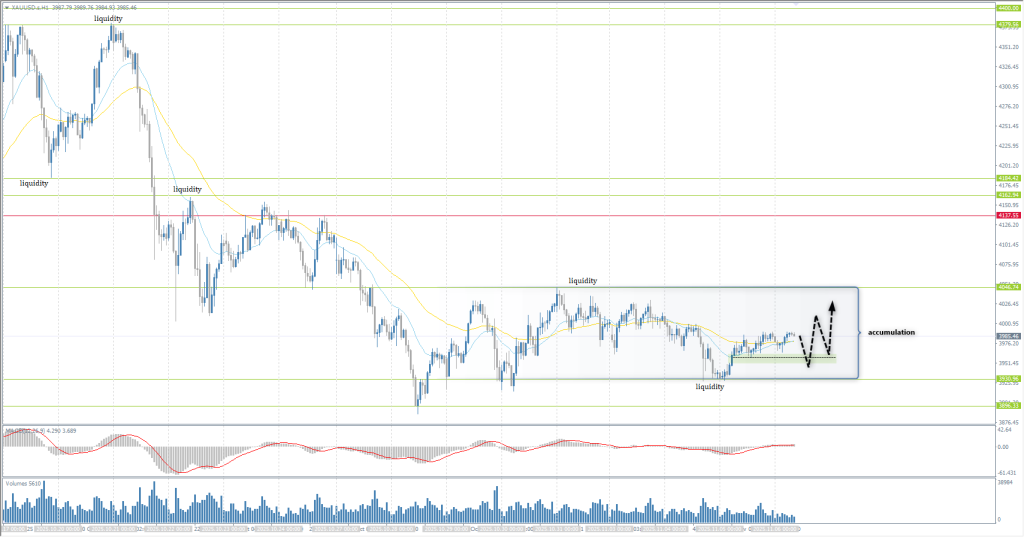
Task: Click the 4184.42 green price tag
Action: (1007, 178)
